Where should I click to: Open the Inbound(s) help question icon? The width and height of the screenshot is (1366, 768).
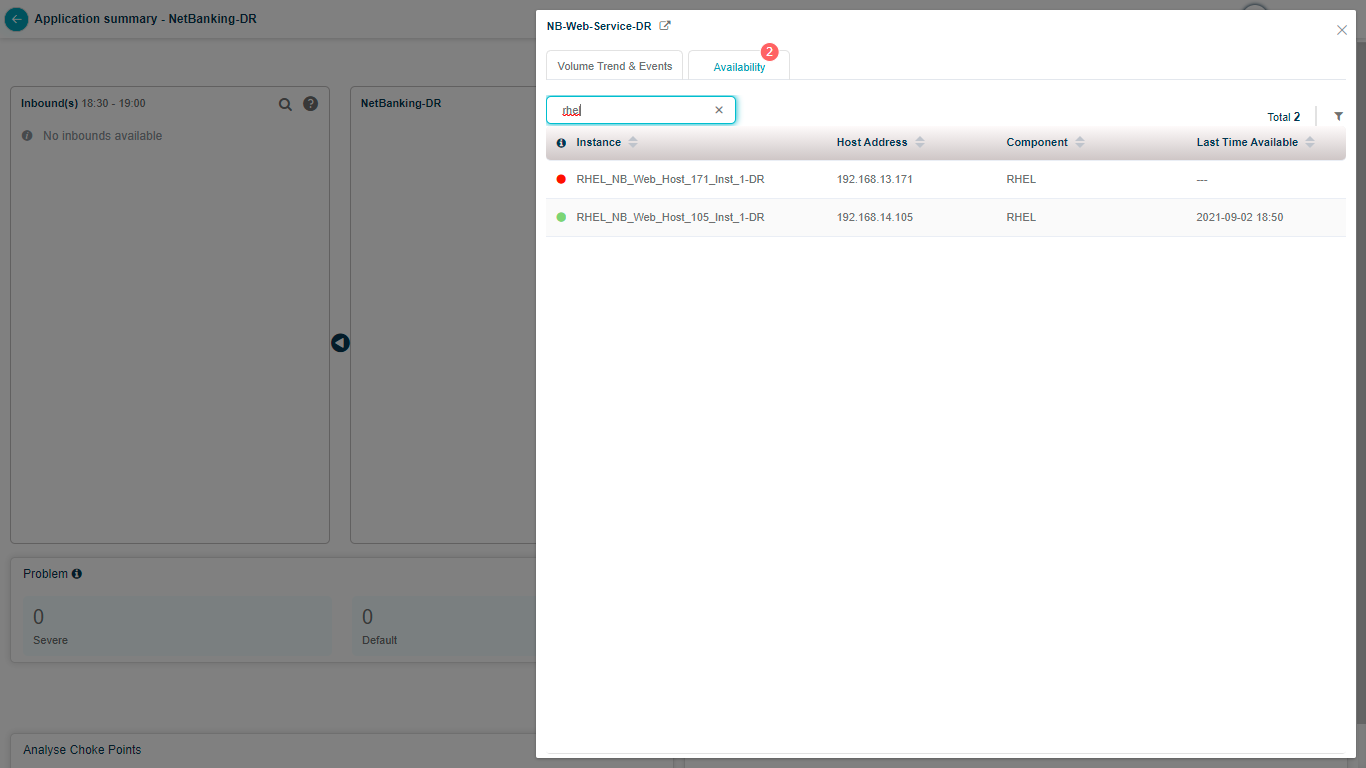(310, 104)
